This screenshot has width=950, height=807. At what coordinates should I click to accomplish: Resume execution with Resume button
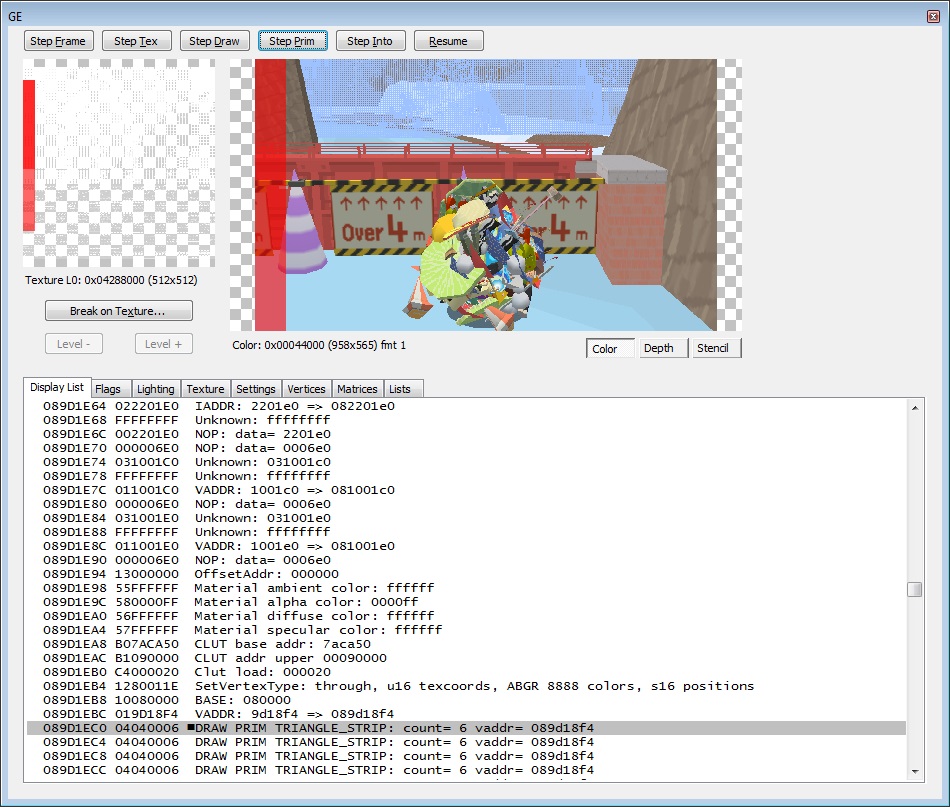pyautogui.click(x=448, y=41)
